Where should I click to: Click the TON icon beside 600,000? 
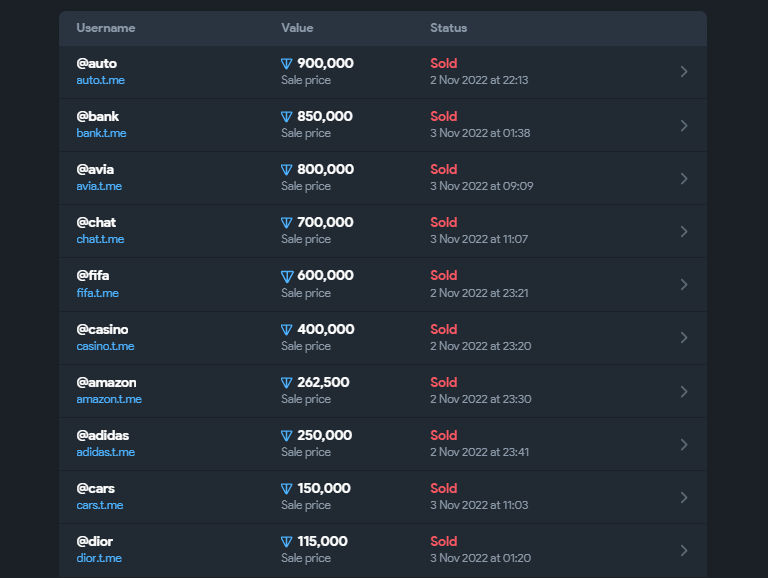pyautogui.click(x=287, y=276)
